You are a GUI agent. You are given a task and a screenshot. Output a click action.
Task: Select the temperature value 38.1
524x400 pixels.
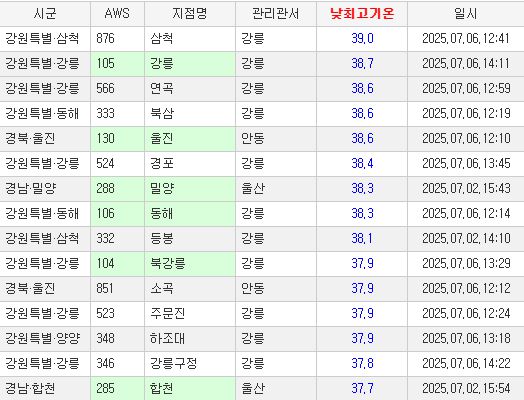tap(362, 239)
